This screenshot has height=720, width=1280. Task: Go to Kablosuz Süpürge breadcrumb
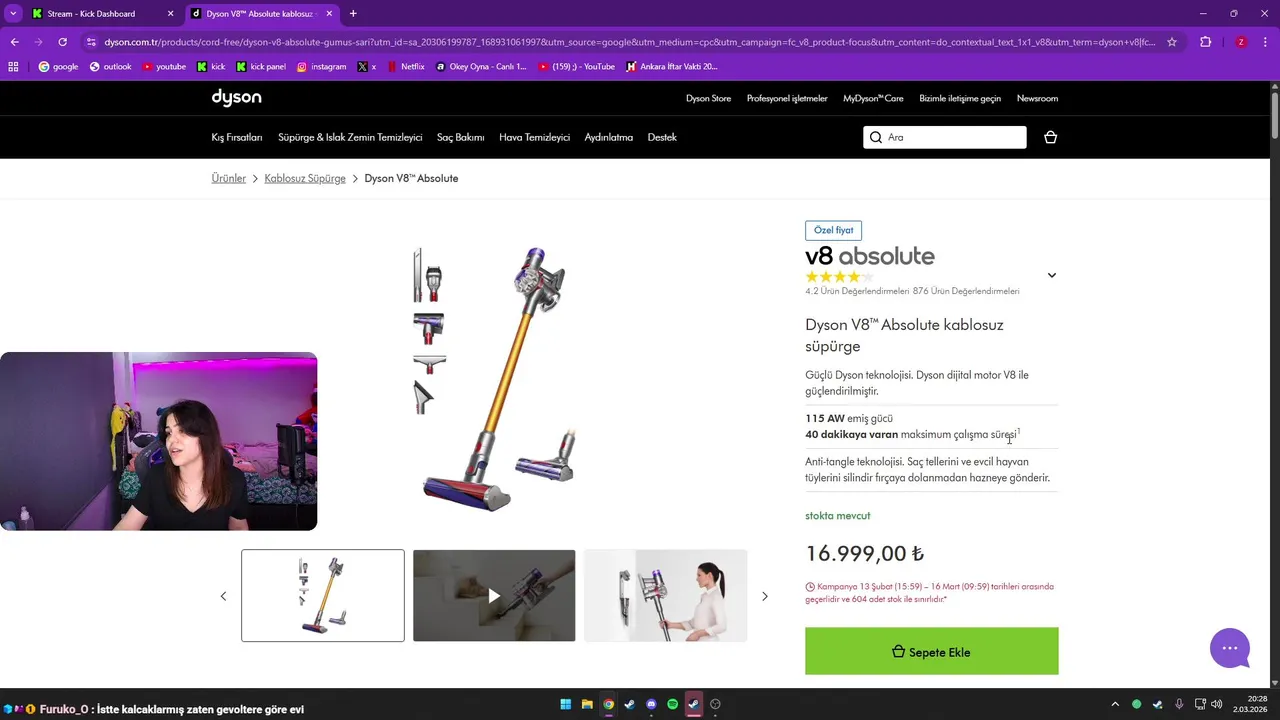click(x=305, y=178)
